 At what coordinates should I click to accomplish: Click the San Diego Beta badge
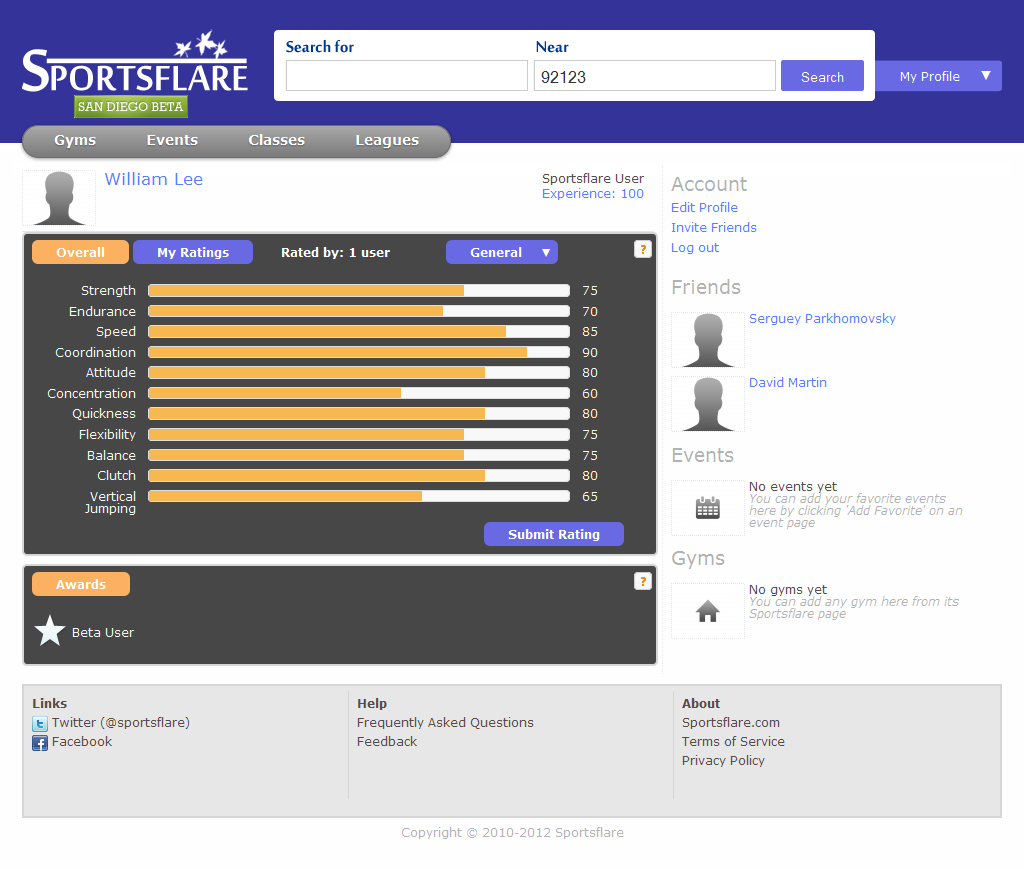131,106
